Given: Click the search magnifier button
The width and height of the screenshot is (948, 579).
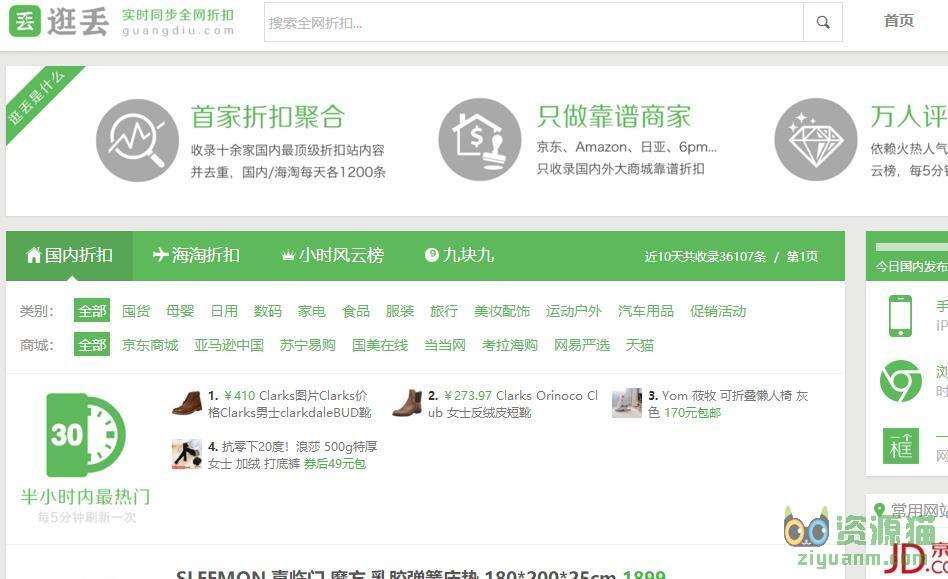Looking at the screenshot, I should (x=822, y=22).
